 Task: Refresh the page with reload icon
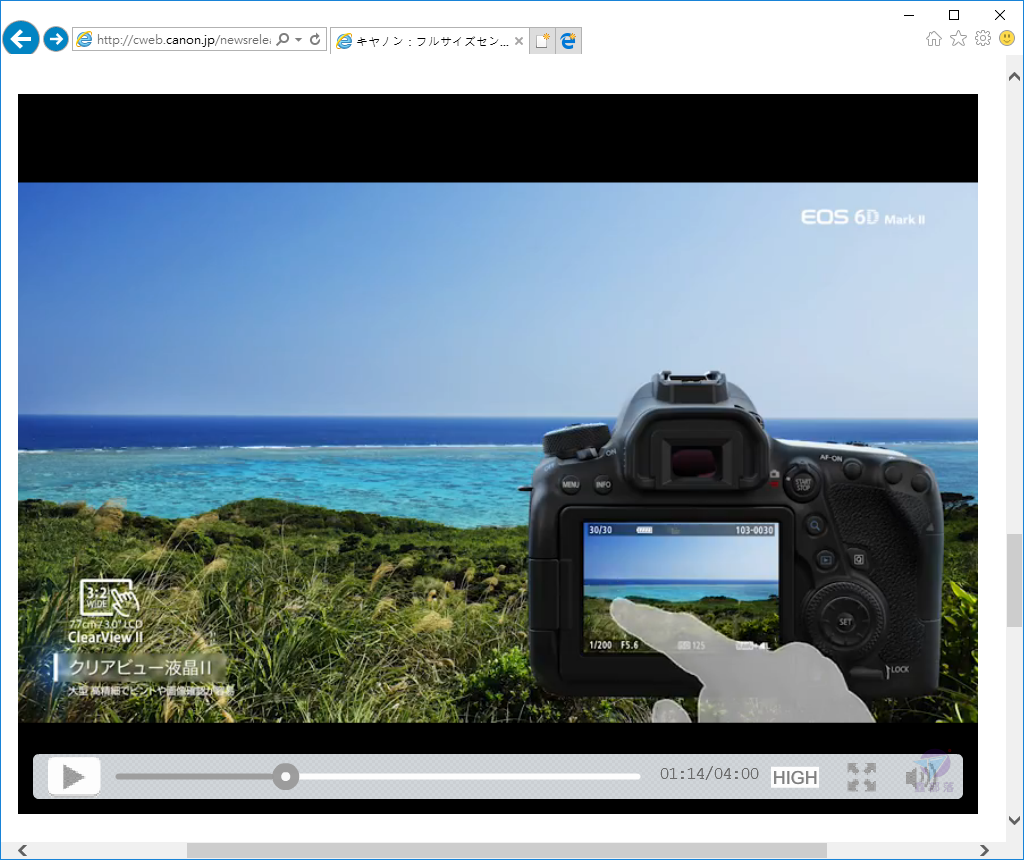(x=315, y=39)
